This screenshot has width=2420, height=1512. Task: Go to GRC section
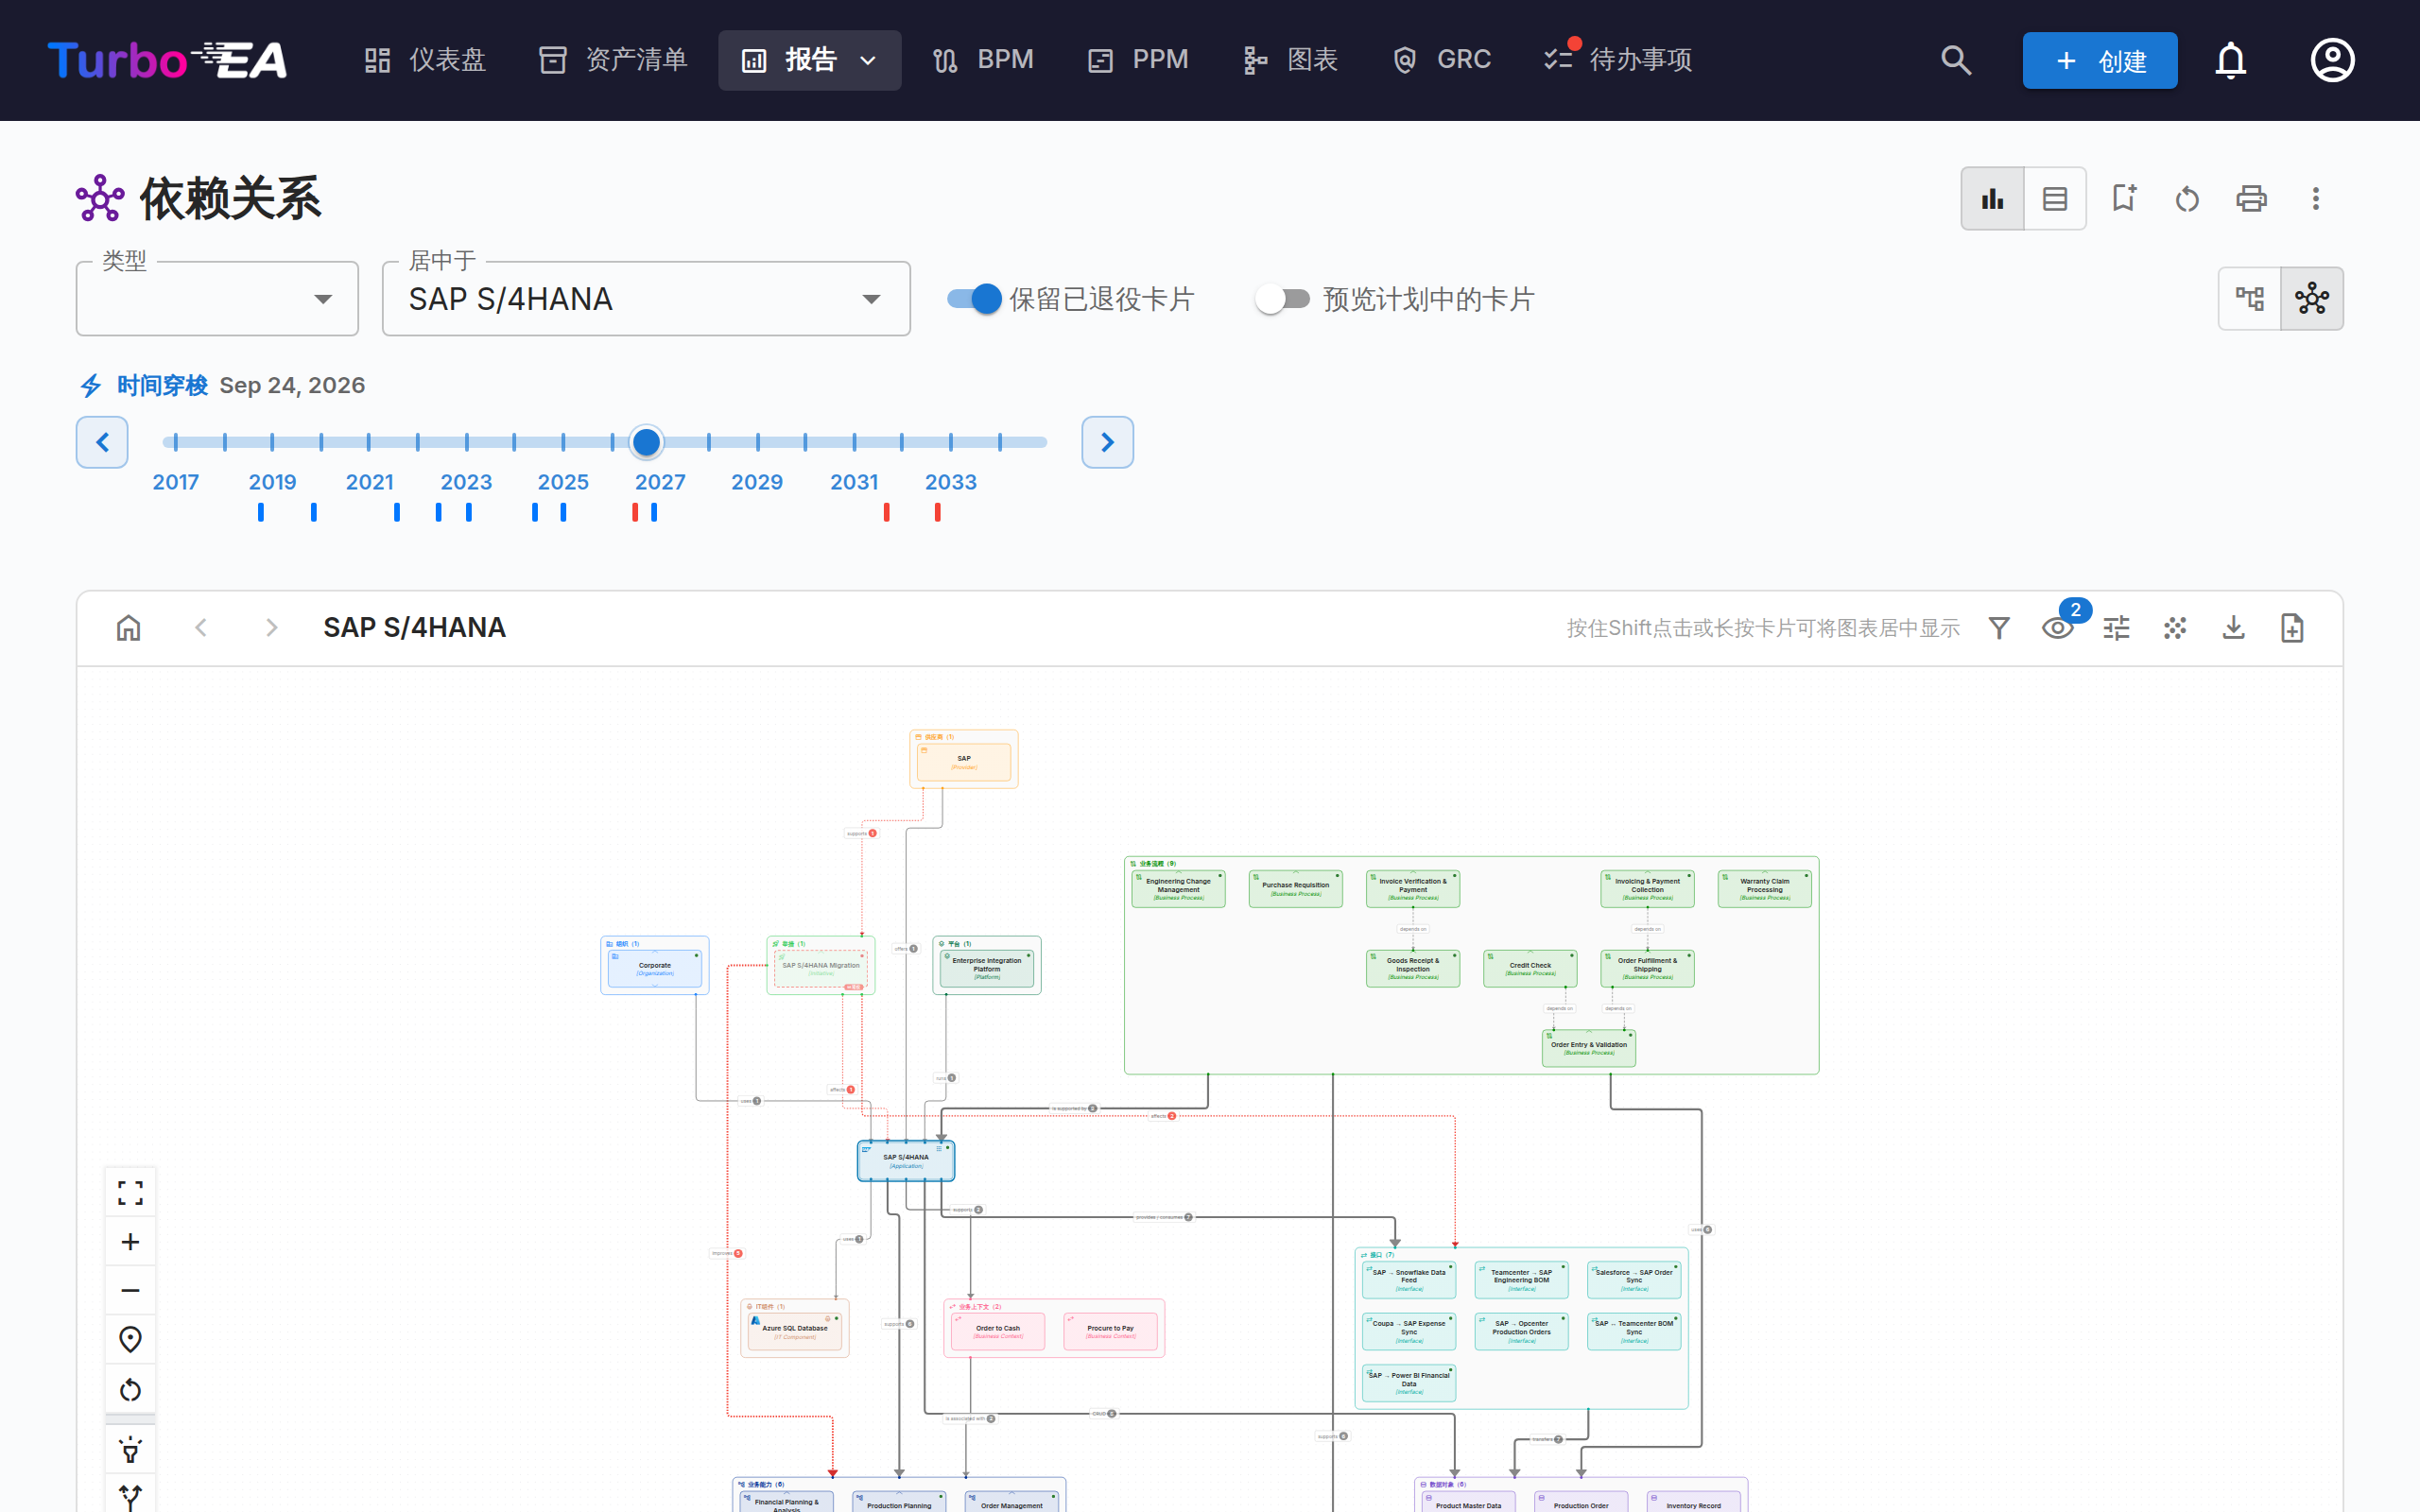click(1441, 60)
